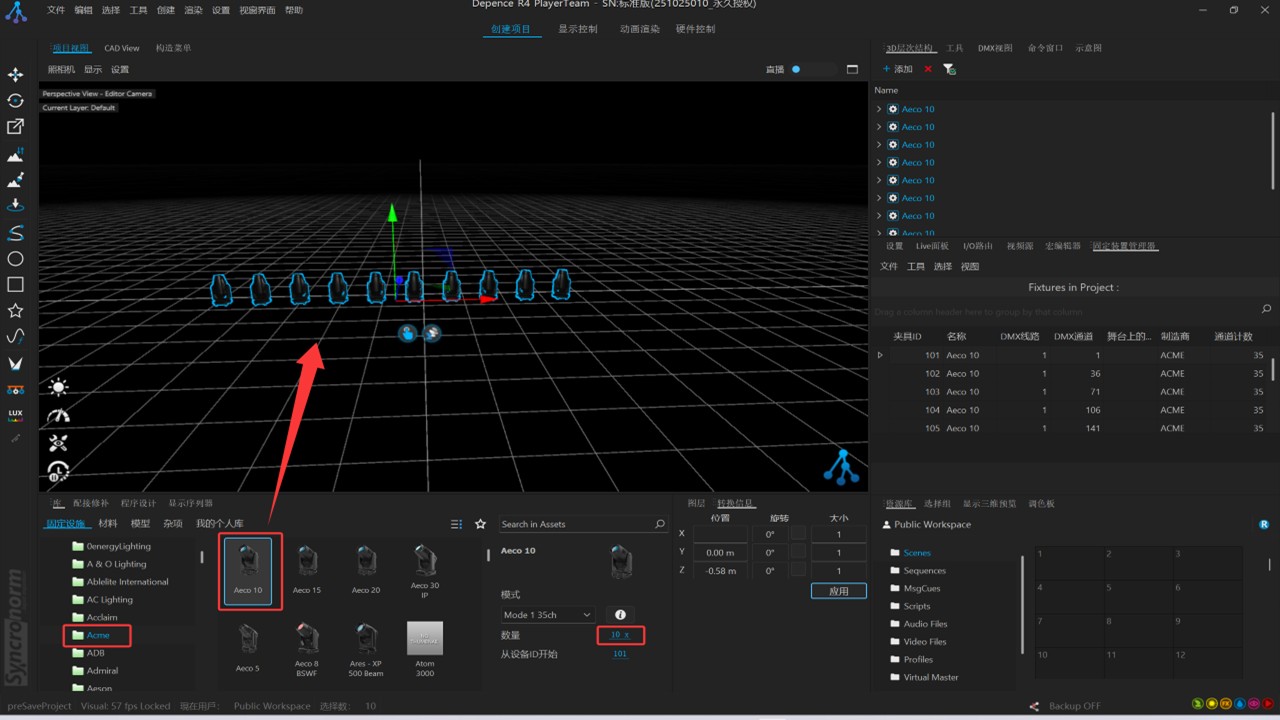1280x720 pixels.
Task: Click the filter icon in 3D hierarchy
Action: coord(949,69)
